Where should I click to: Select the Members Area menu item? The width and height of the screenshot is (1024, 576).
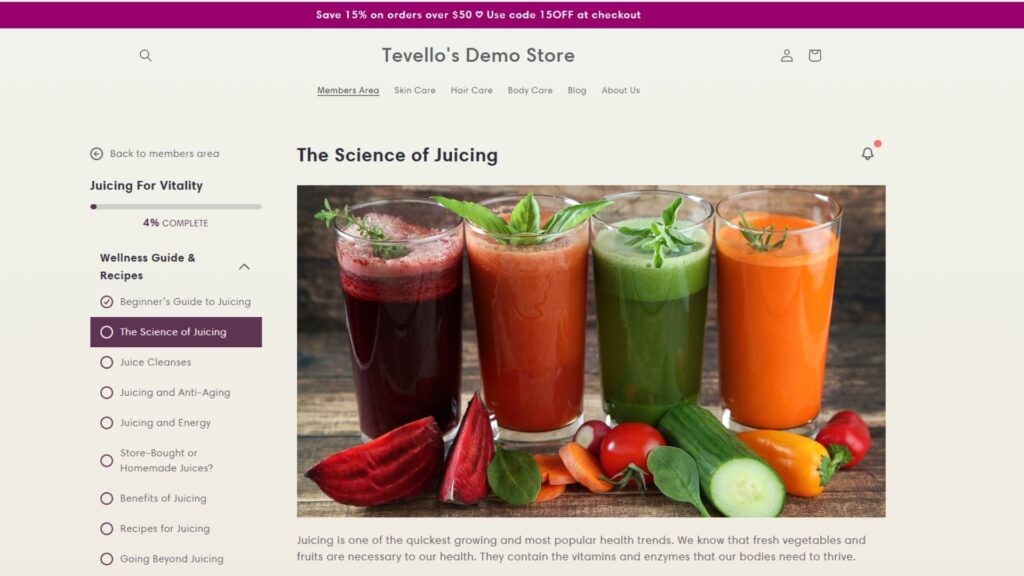click(x=348, y=90)
